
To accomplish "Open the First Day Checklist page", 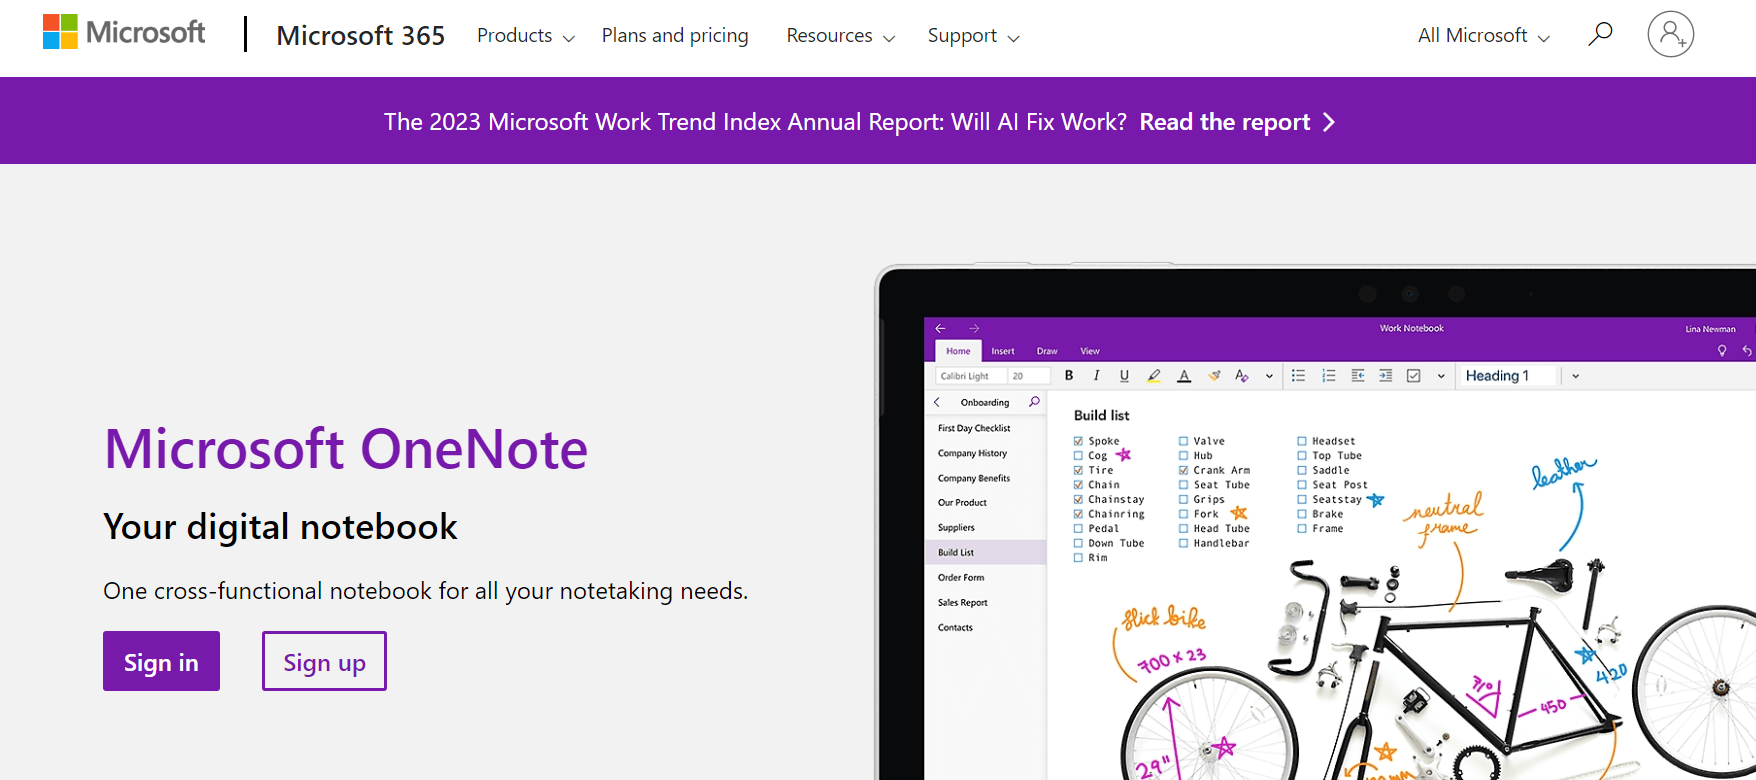I will pyautogui.click(x=974, y=428).
